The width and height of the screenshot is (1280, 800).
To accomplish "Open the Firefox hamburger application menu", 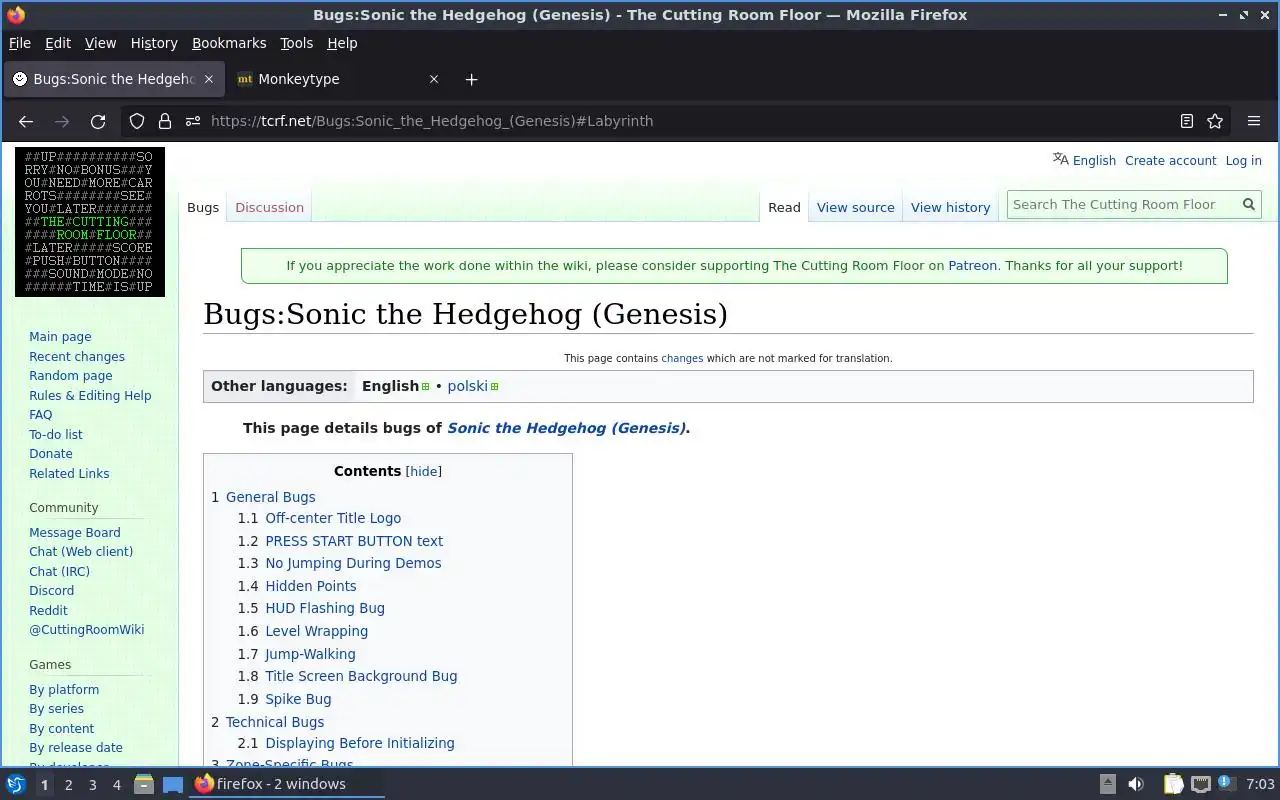I will 1254,121.
